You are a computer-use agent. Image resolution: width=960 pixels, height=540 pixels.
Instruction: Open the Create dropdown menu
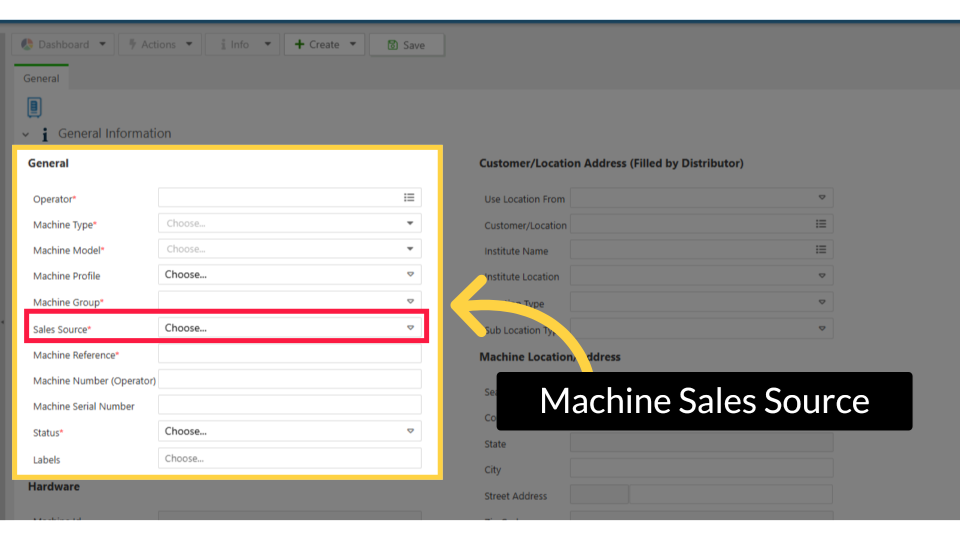[324, 45]
